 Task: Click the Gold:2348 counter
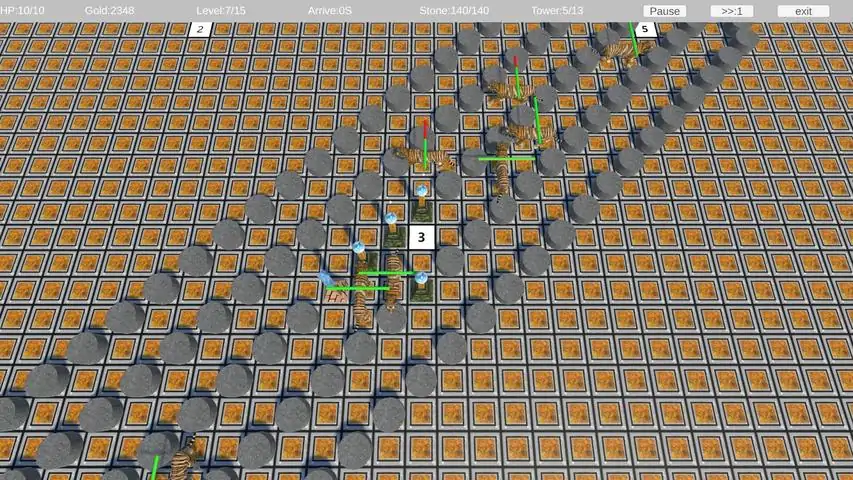(109, 10)
